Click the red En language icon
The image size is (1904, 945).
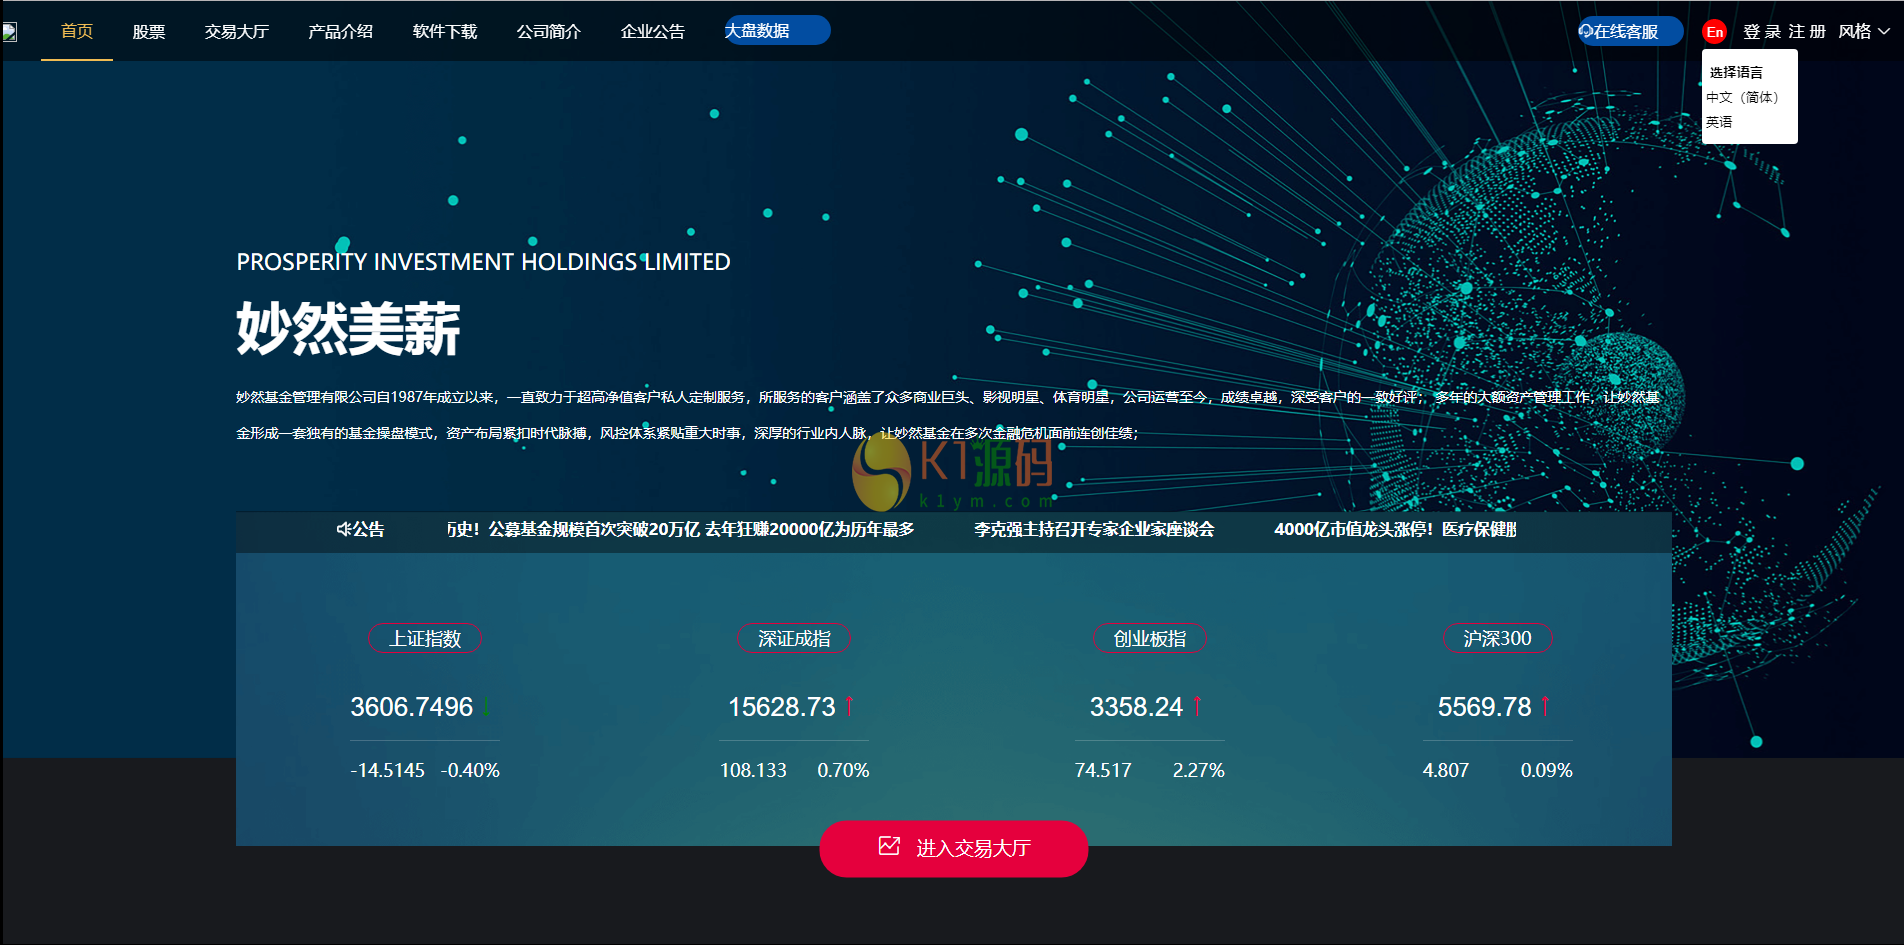tap(1714, 32)
